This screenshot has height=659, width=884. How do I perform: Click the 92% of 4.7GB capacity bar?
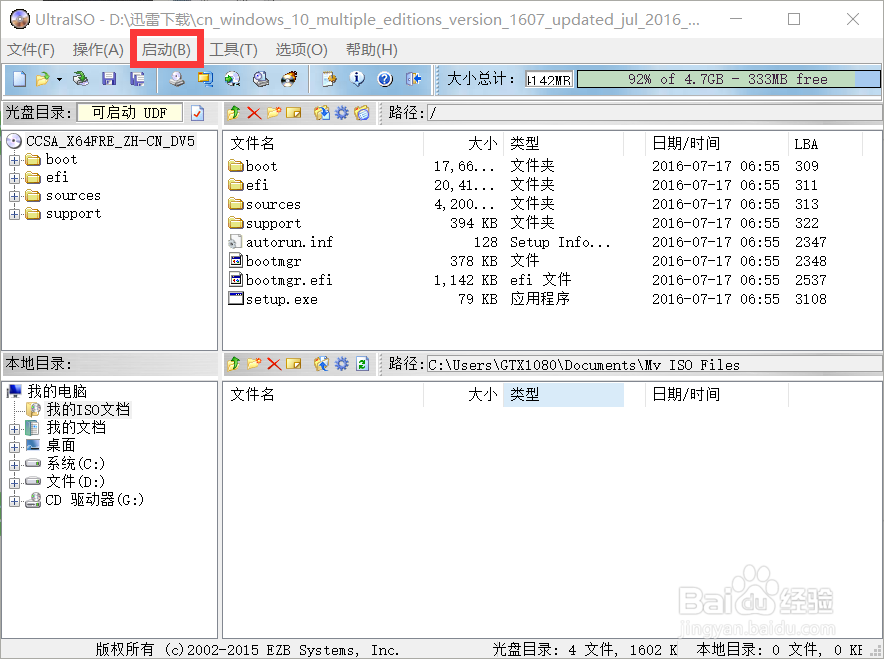(728, 79)
